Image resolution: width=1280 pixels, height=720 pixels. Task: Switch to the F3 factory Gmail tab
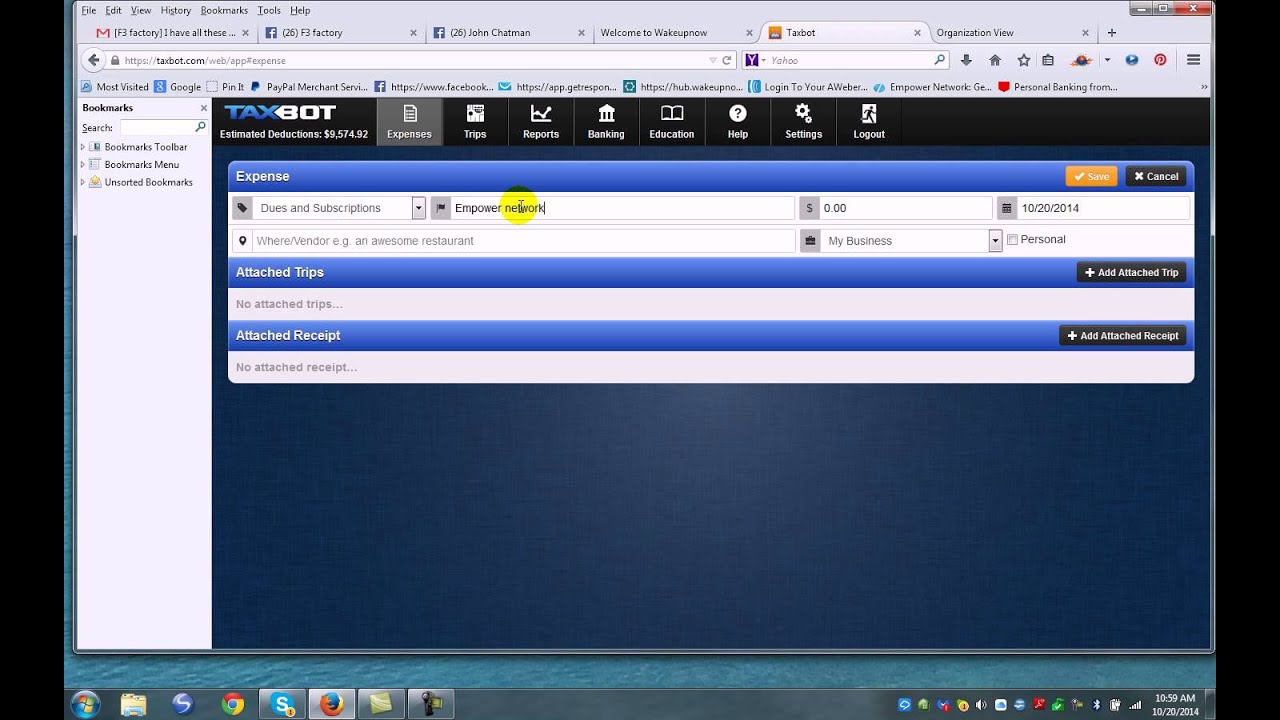[171, 32]
